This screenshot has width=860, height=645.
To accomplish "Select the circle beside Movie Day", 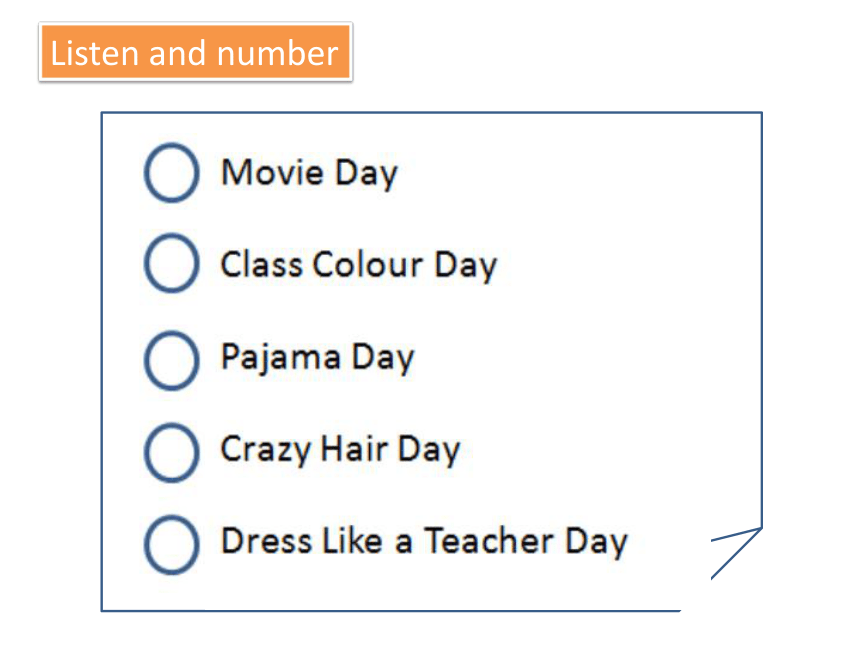I will coord(171,173).
